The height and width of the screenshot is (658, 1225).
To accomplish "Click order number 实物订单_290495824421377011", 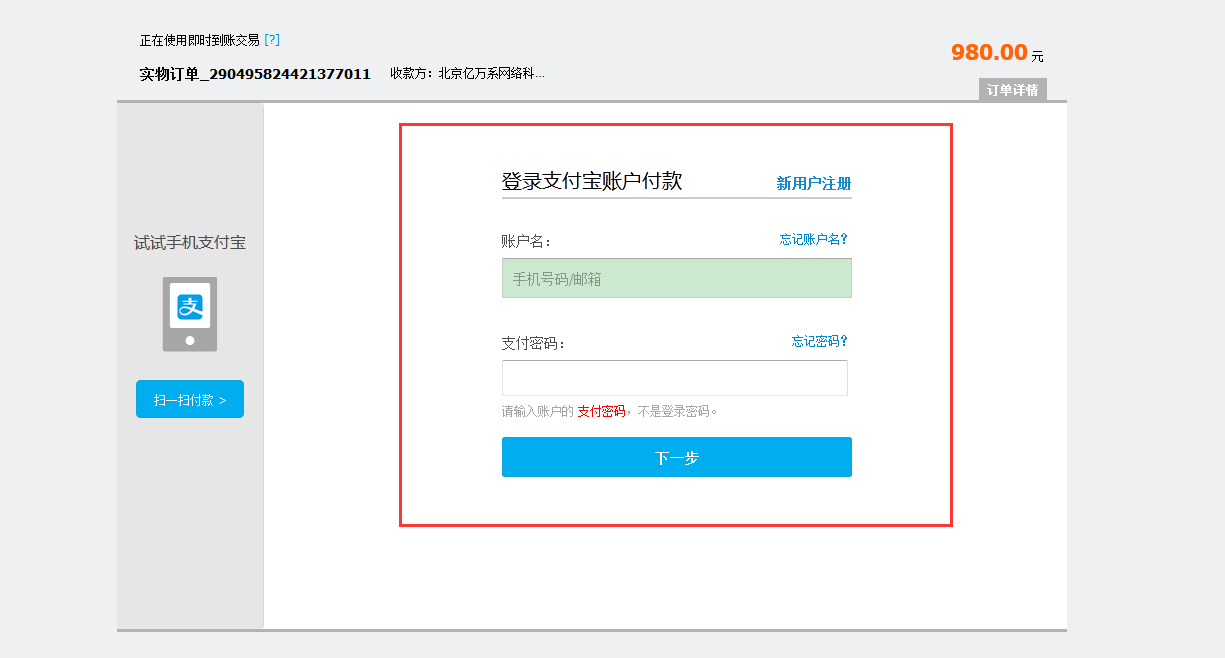I will [255, 74].
